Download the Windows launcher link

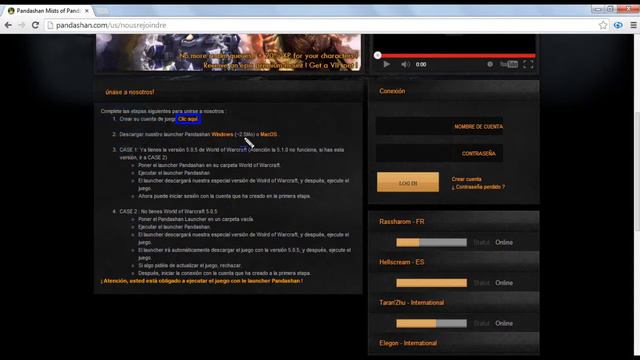pyautogui.click(x=222, y=134)
